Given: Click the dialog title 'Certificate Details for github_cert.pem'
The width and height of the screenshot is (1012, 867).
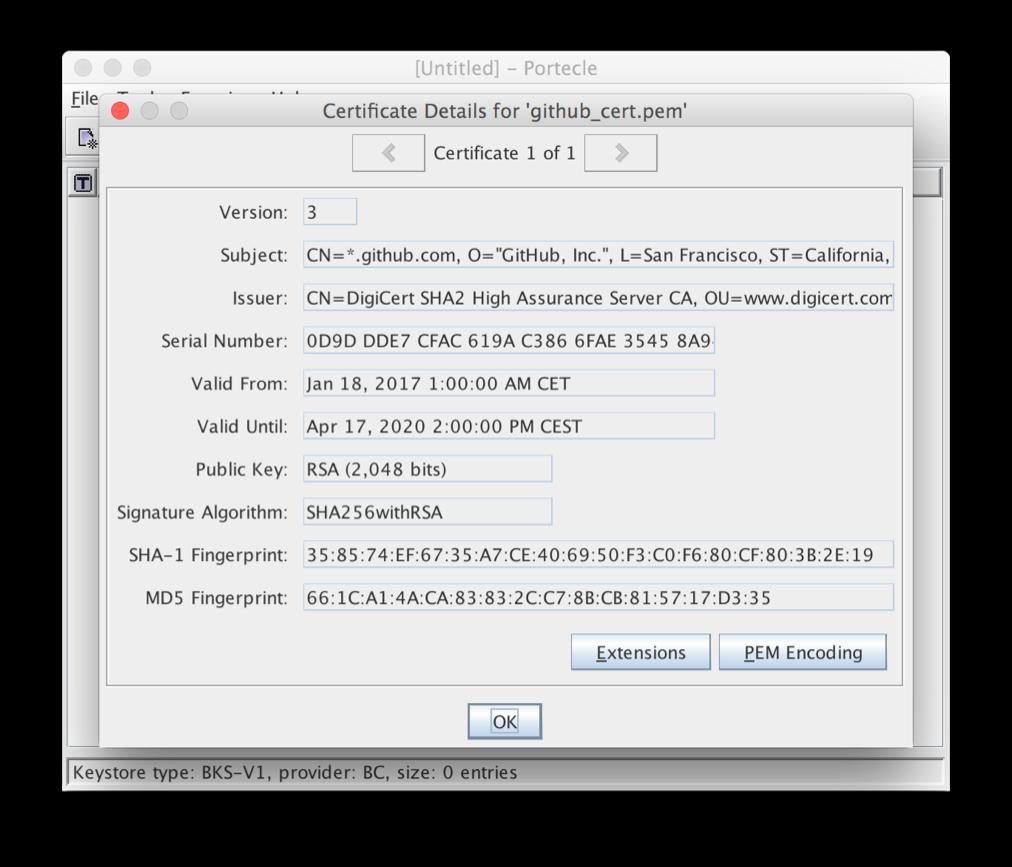Looking at the screenshot, I should pyautogui.click(x=505, y=111).
